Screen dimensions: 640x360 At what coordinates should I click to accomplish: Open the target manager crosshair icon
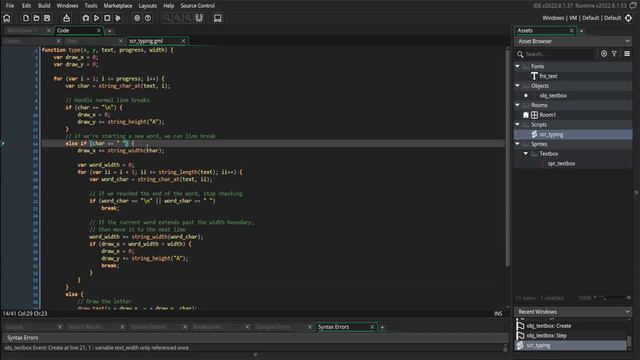coord(628,18)
